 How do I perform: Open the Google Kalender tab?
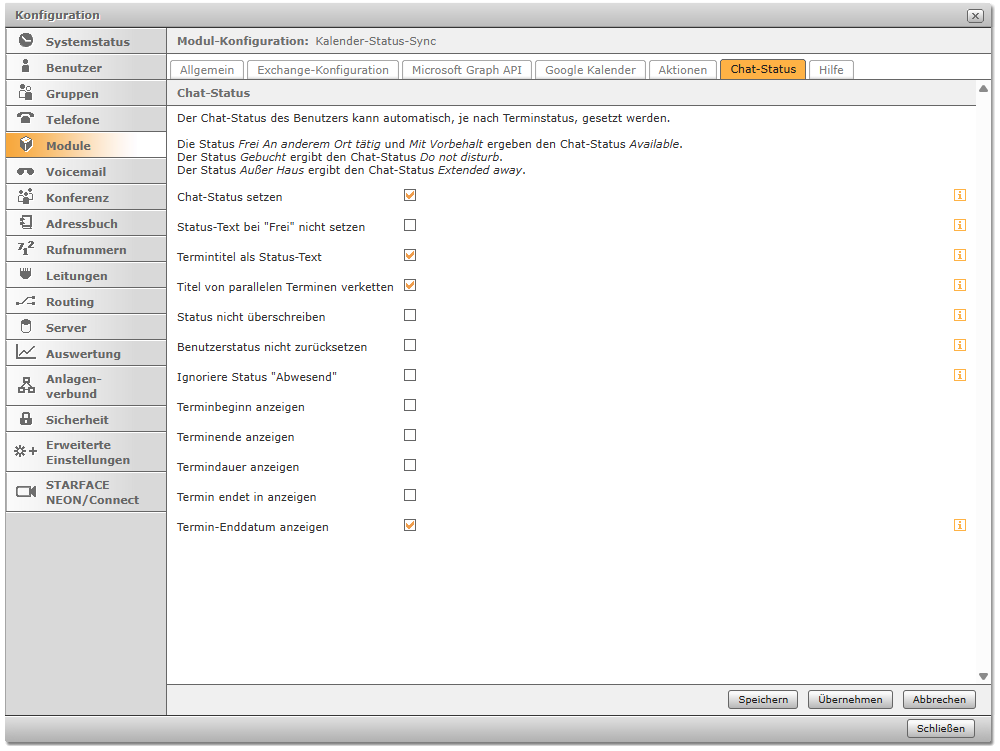click(590, 70)
